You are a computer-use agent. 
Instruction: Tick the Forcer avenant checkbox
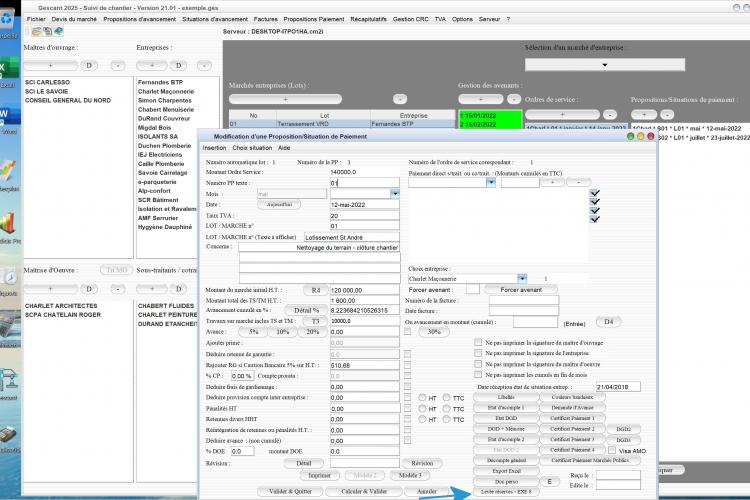(x=473, y=289)
